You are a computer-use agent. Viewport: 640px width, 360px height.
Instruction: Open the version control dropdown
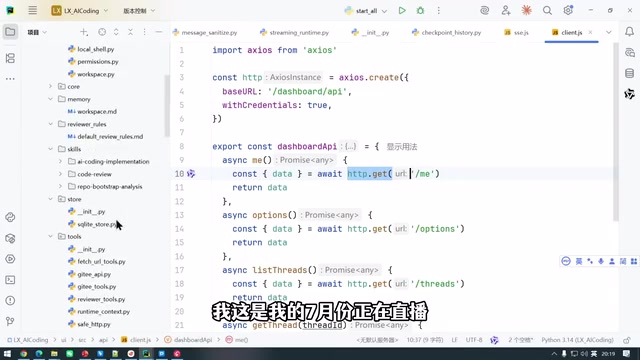click(x=139, y=11)
